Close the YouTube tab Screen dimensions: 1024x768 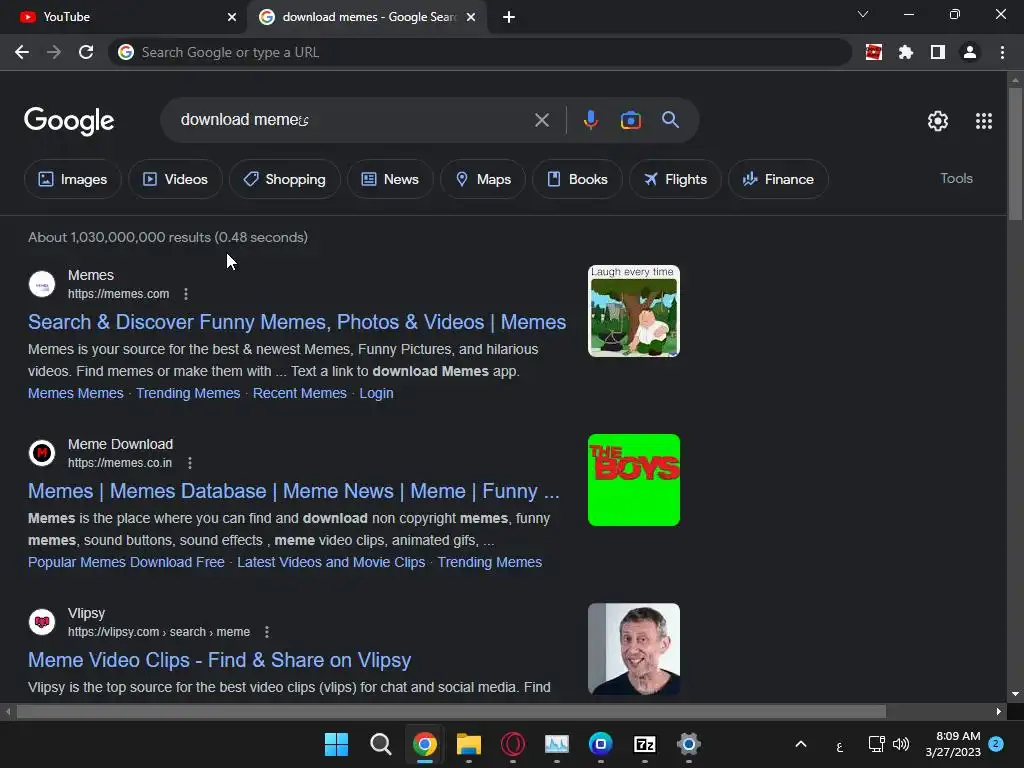pyautogui.click(x=232, y=17)
